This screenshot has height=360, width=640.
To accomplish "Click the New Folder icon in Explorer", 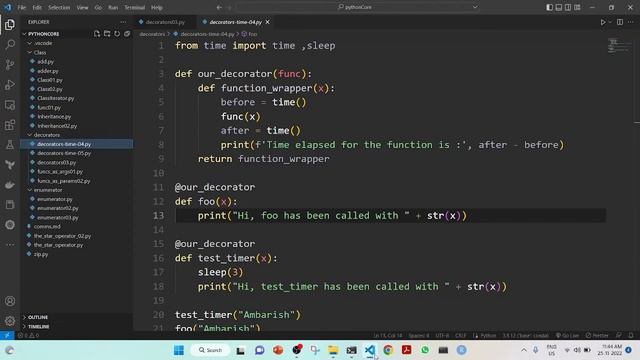I will point(107,34).
